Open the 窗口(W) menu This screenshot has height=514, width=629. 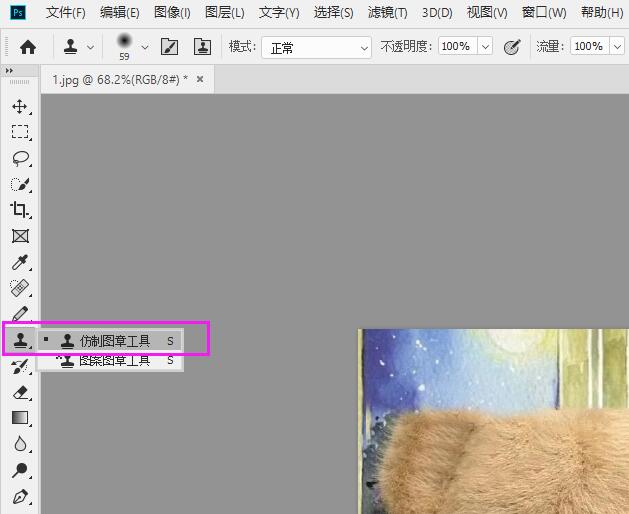[x=544, y=13]
